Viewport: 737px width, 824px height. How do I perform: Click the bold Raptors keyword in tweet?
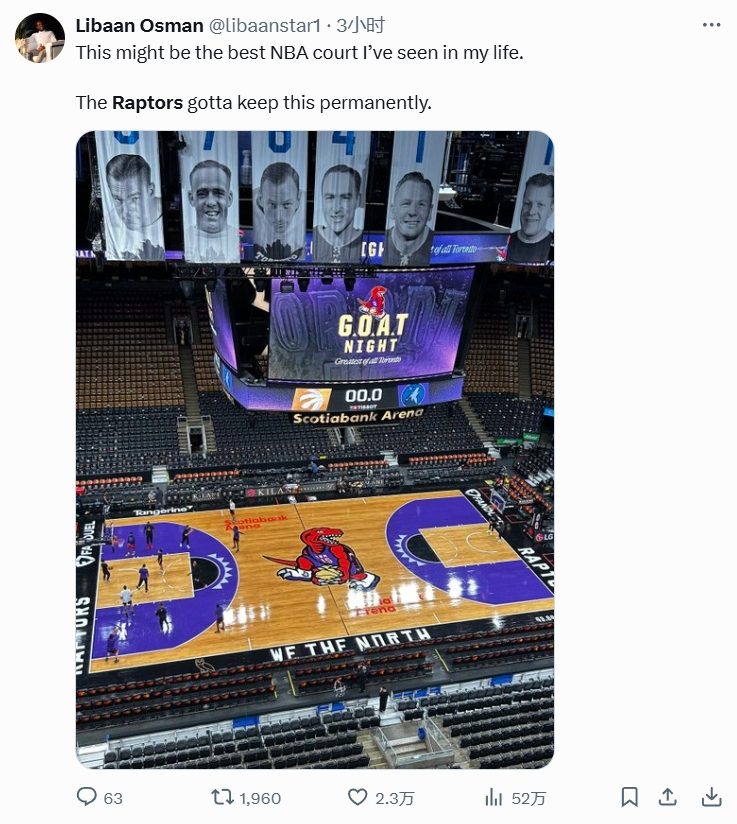(x=147, y=102)
